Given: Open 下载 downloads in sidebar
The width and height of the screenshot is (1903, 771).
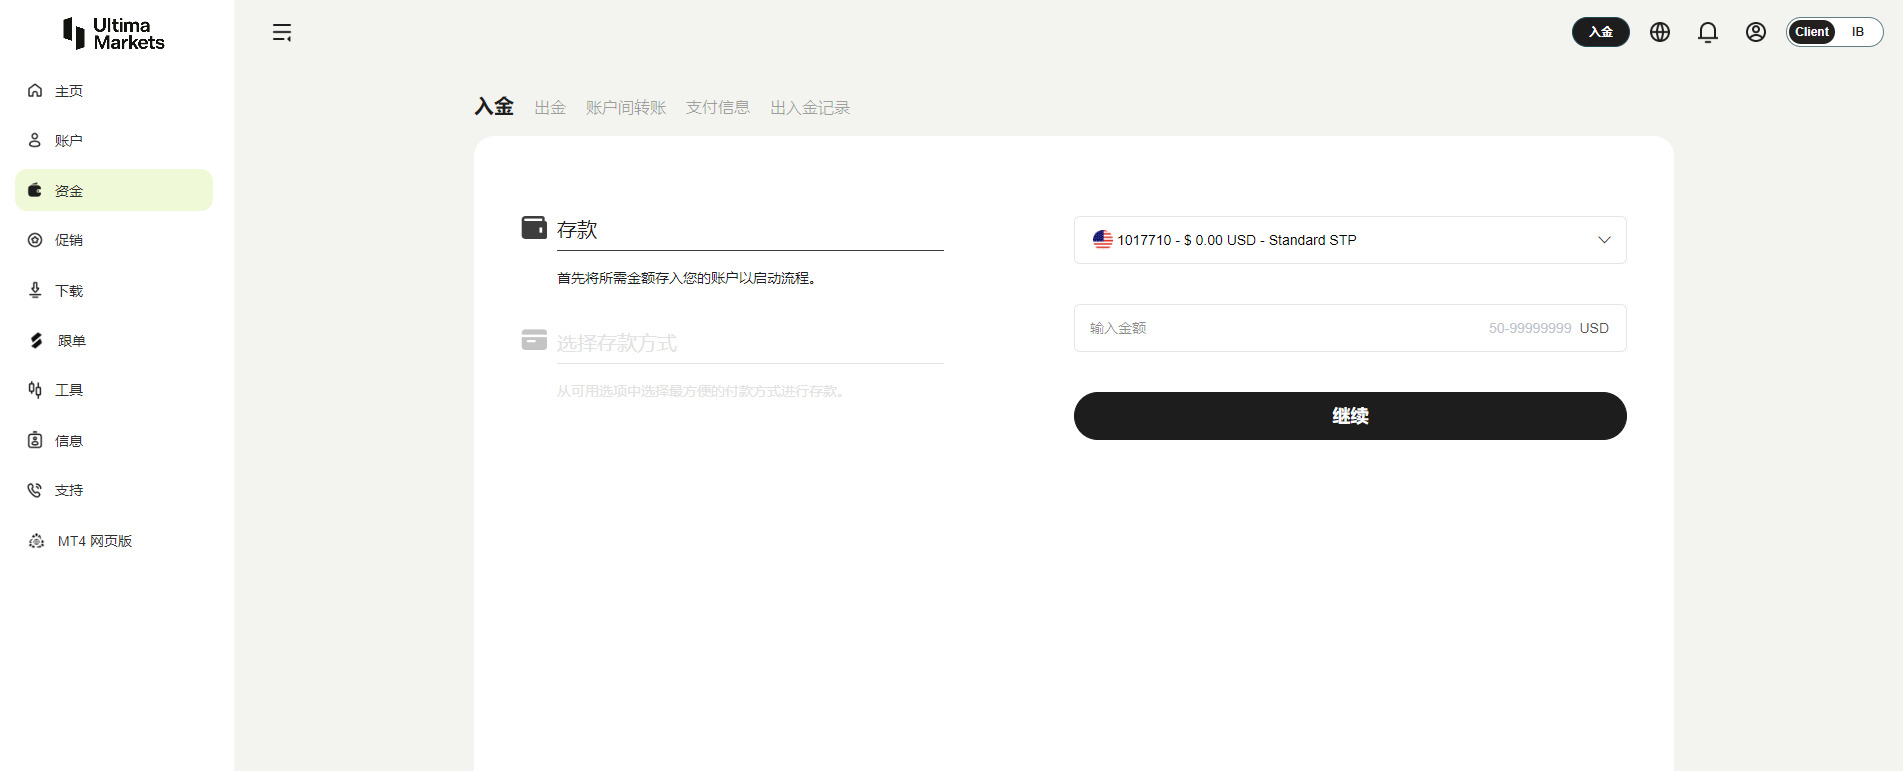Looking at the screenshot, I should tap(68, 291).
